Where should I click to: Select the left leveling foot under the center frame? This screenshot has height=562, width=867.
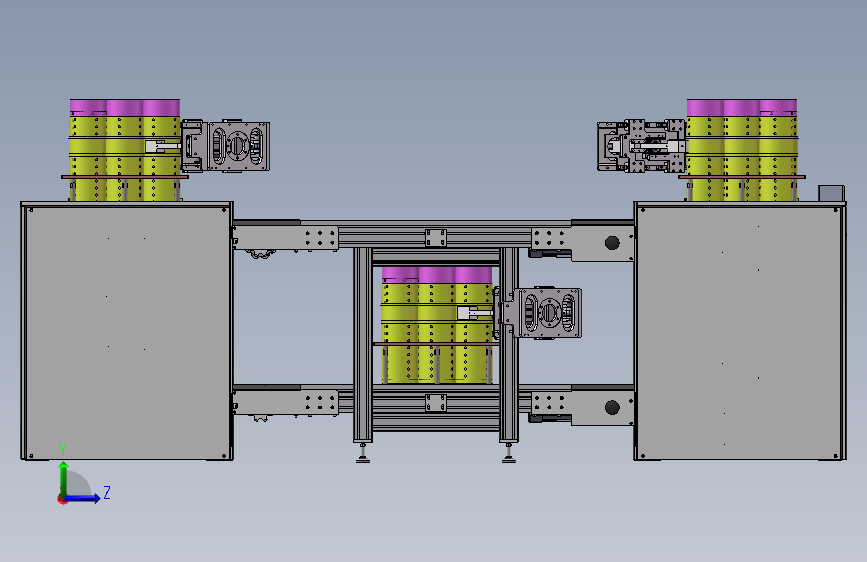click(x=363, y=454)
